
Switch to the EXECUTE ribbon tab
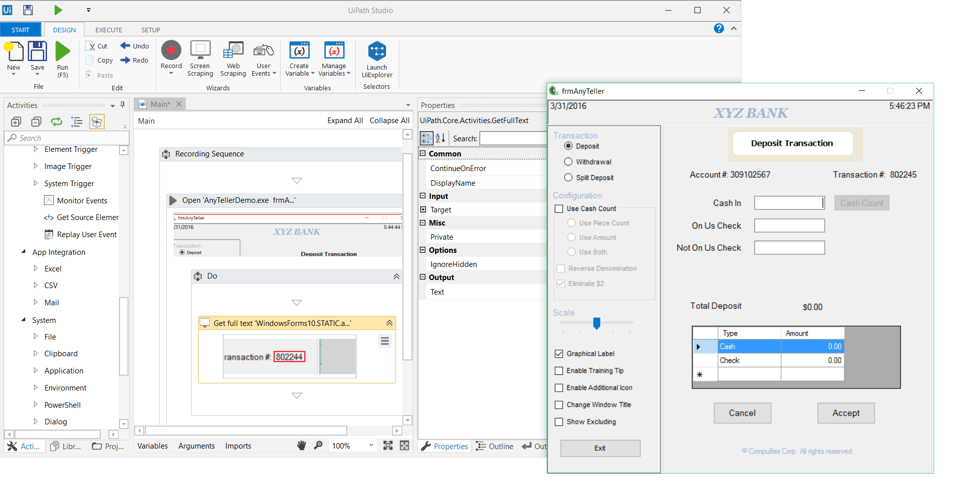point(109,30)
